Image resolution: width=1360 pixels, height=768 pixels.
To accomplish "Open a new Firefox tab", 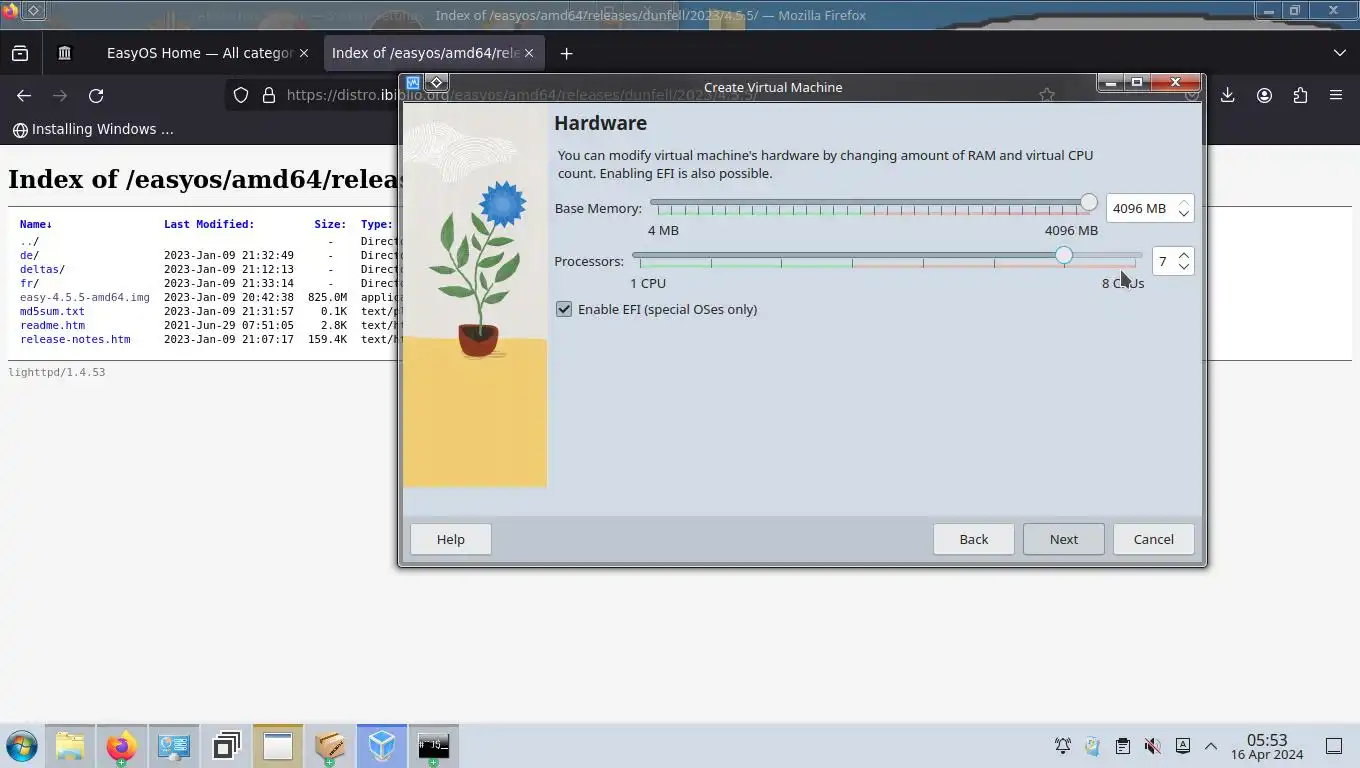I will pyautogui.click(x=566, y=53).
